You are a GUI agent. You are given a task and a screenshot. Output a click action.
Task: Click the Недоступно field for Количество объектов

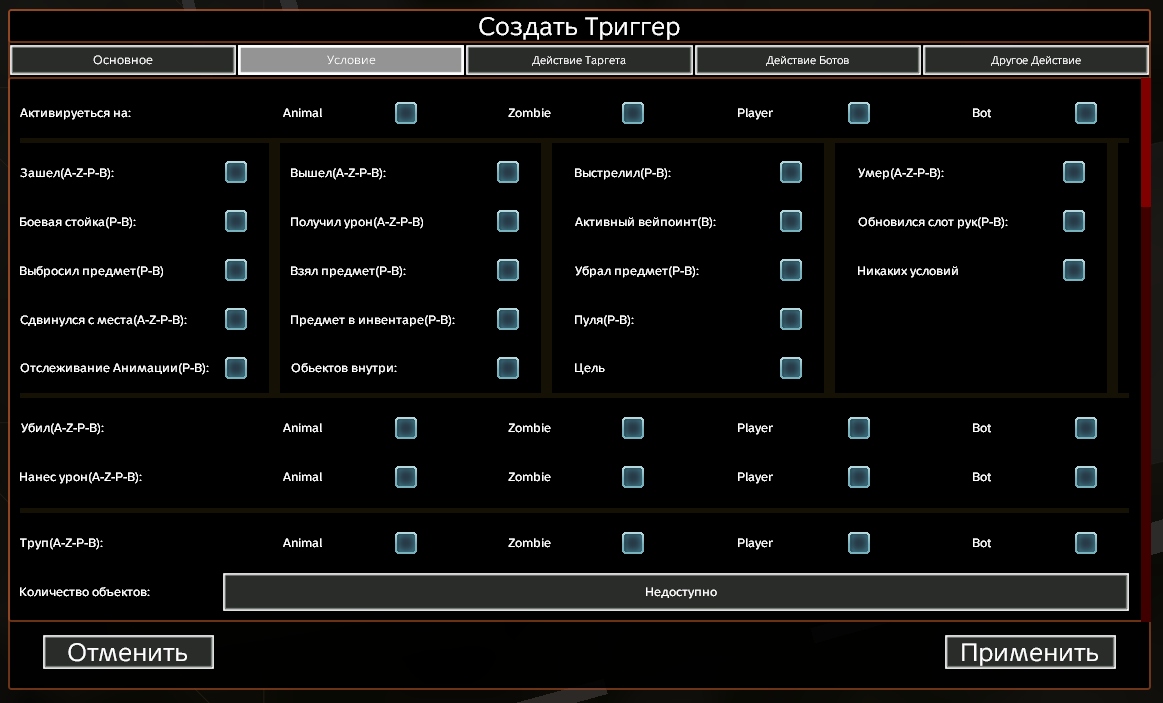(x=675, y=592)
